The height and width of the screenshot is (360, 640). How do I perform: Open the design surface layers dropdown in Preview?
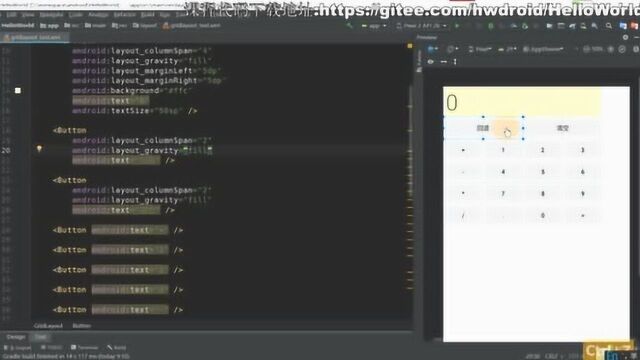click(432, 49)
